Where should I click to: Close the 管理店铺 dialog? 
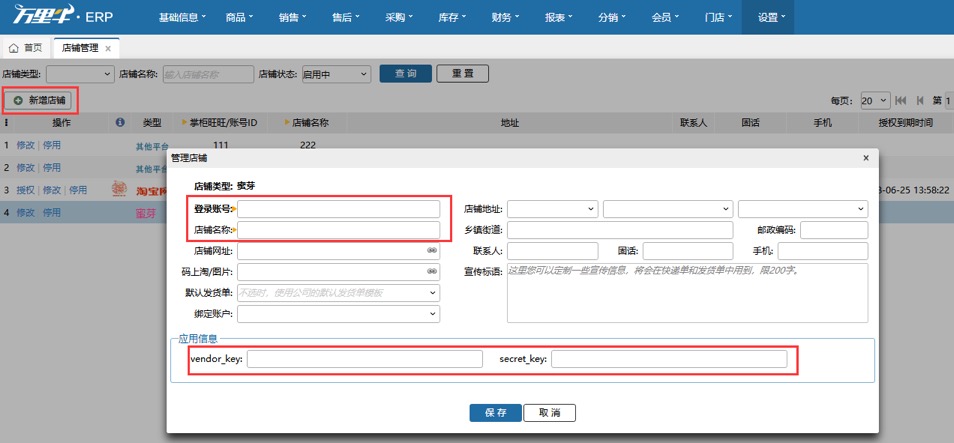(866, 158)
